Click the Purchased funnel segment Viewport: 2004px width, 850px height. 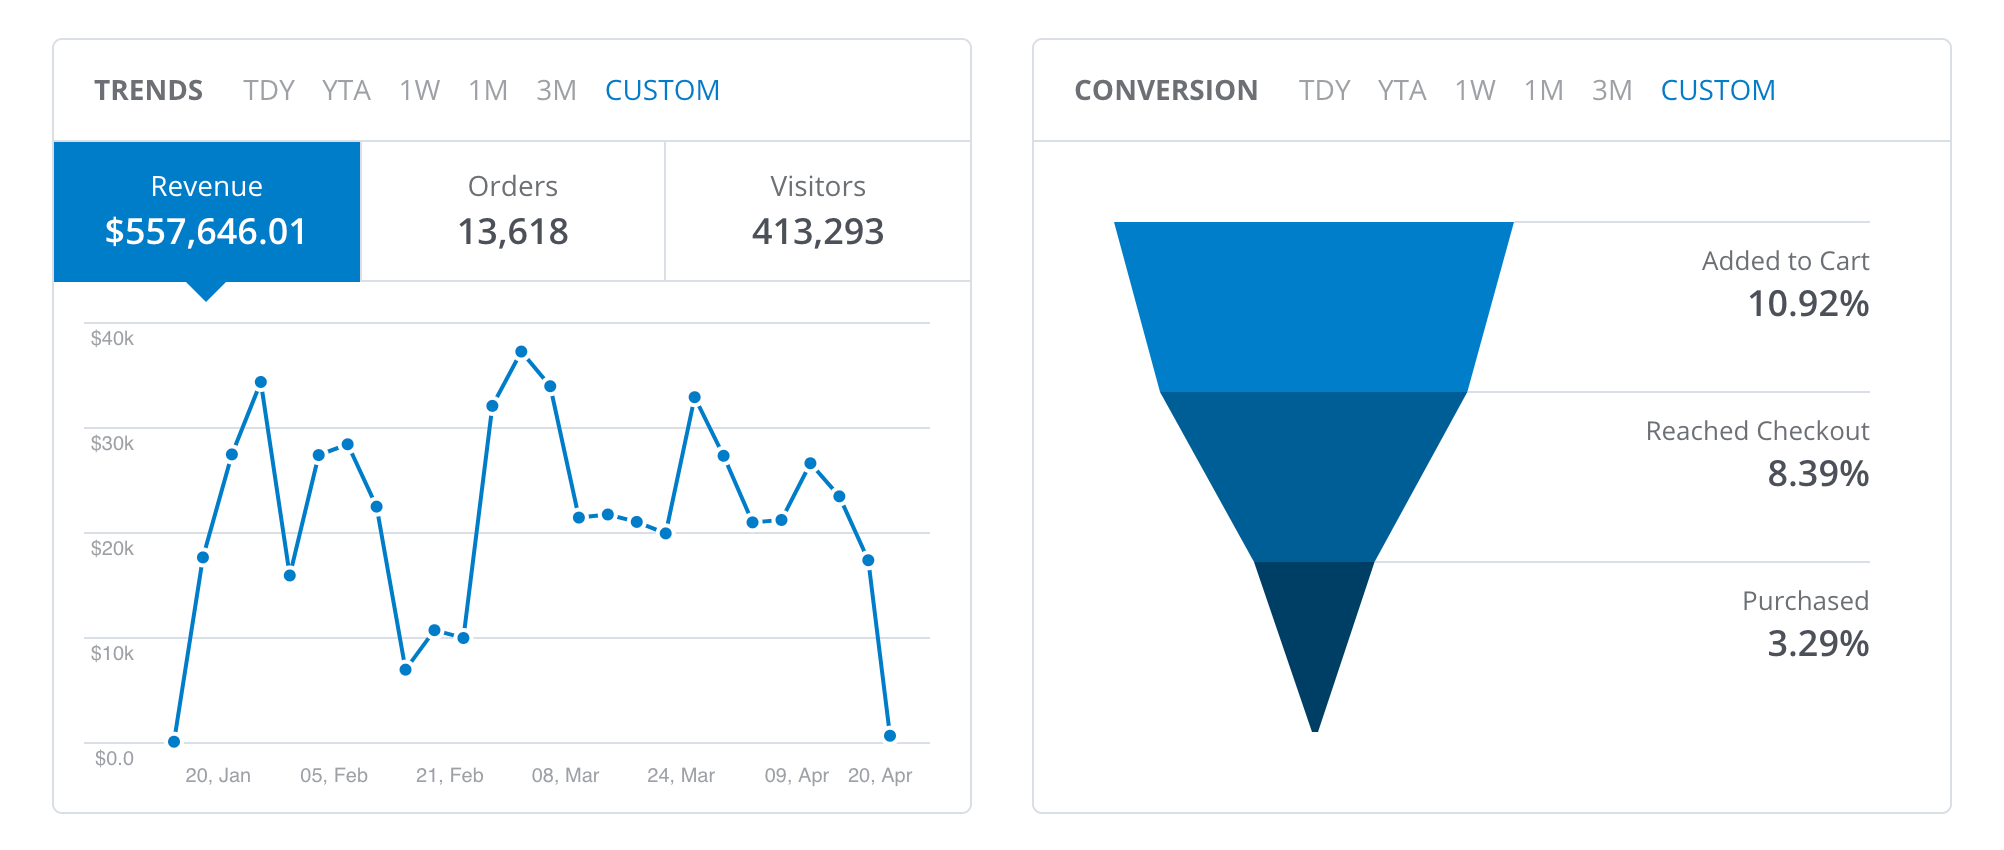[x=1314, y=630]
